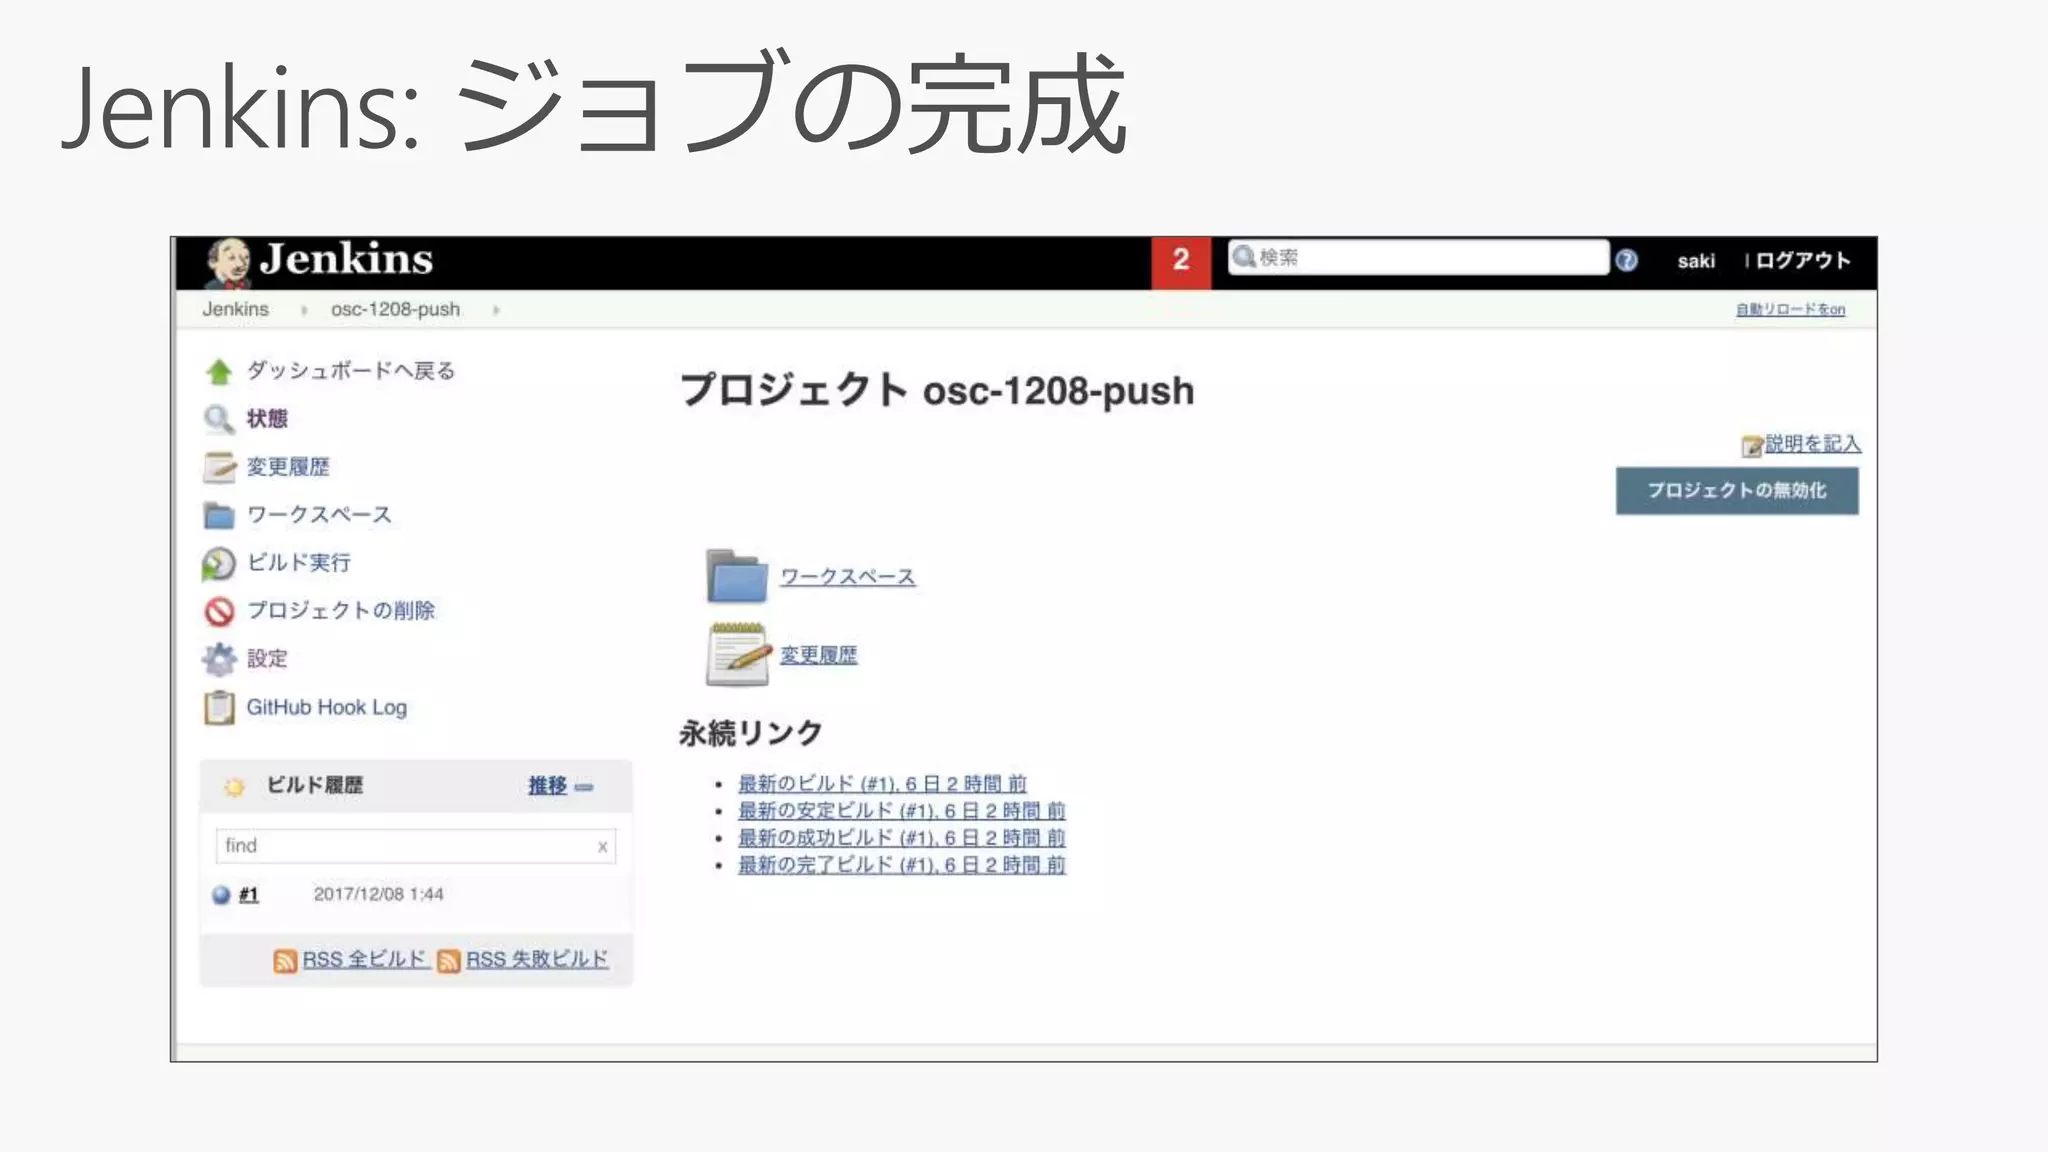The height and width of the screenshot is (1152, 2048).
Task: Click the 永続リンク heading
Action: [751, 733]
